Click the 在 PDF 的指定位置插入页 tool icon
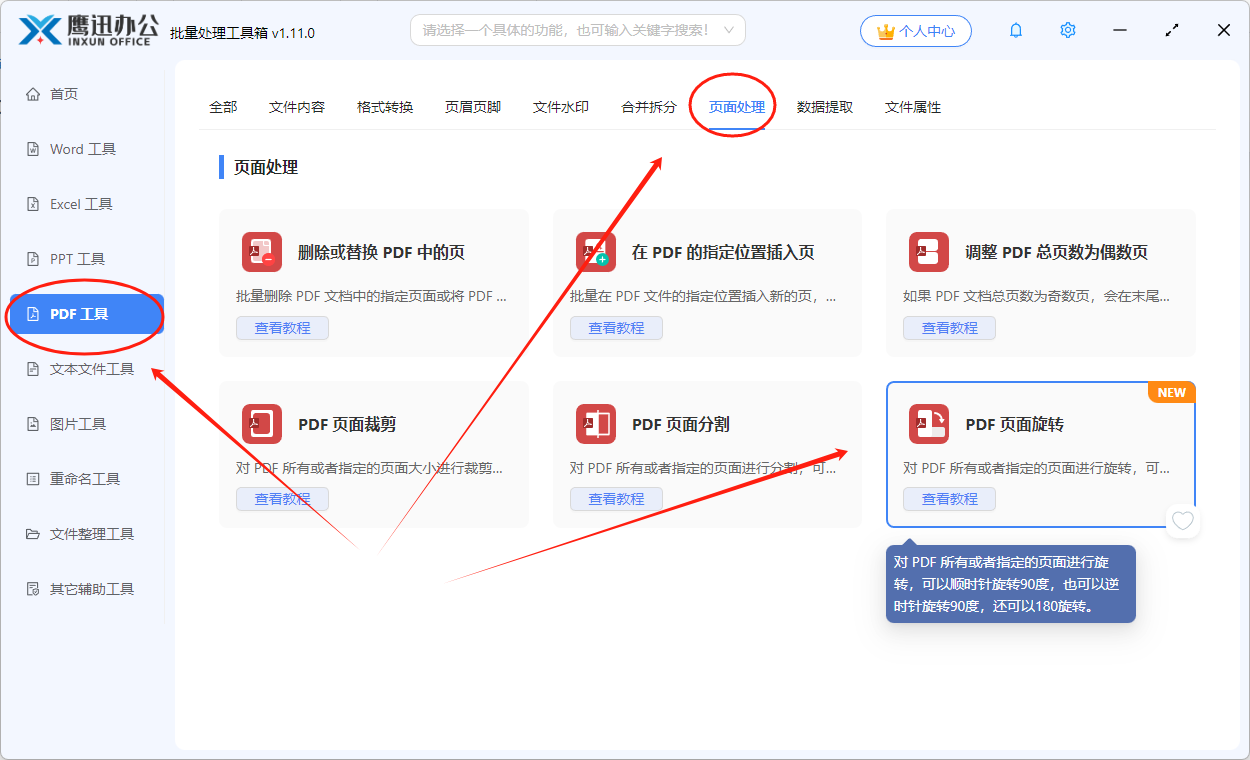The height and width of the screenshot is (760, 1250). click(x=595, y=253)
